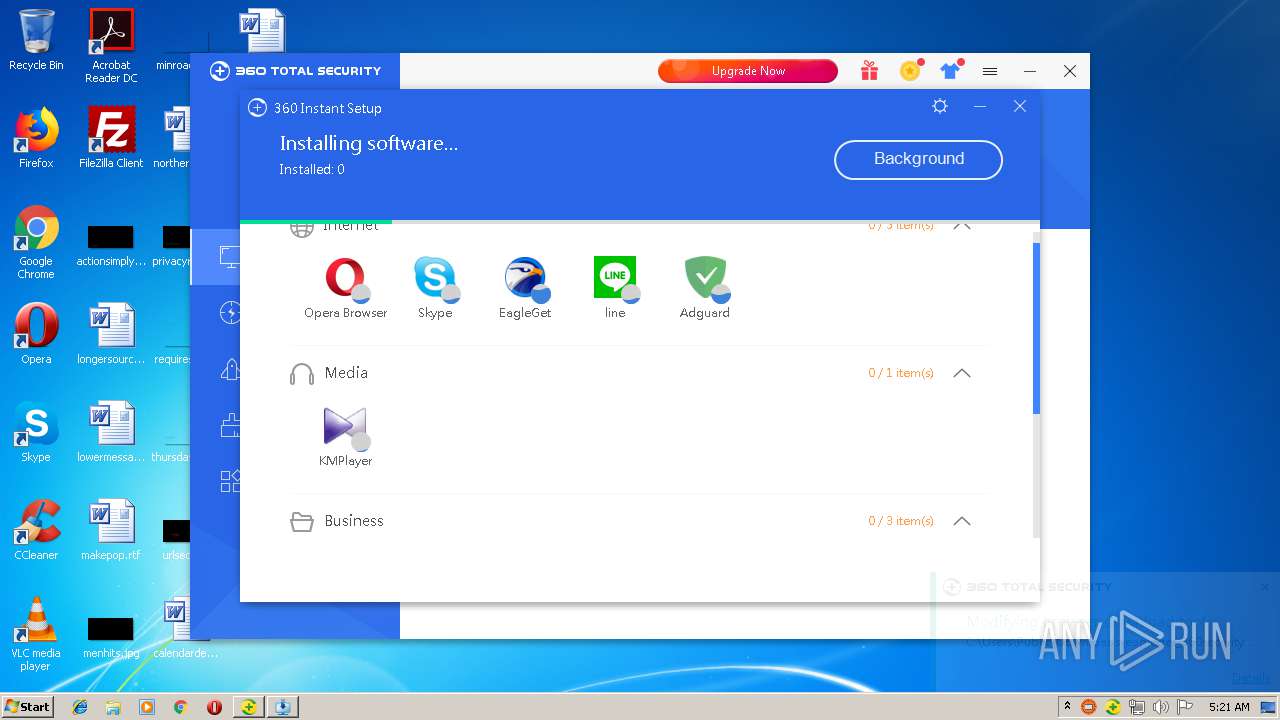Image resolution: width=1280 pixels, height=720 pixels.
Task: Open Windows Explorer from the taskbar
Action: 113,707
